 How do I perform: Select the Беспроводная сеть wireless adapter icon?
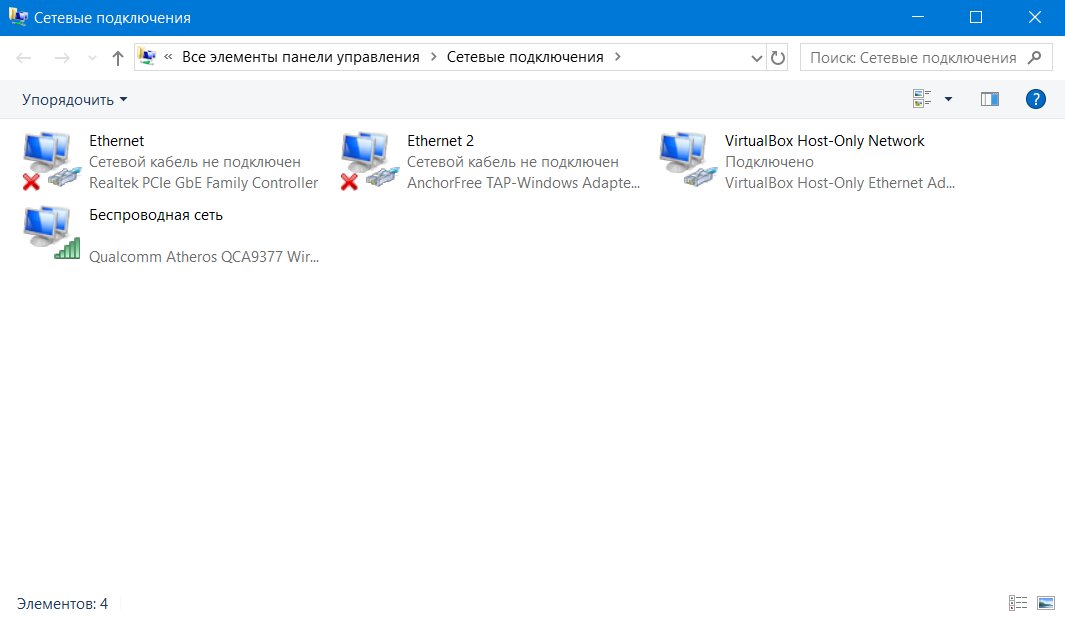pos(52,234)
